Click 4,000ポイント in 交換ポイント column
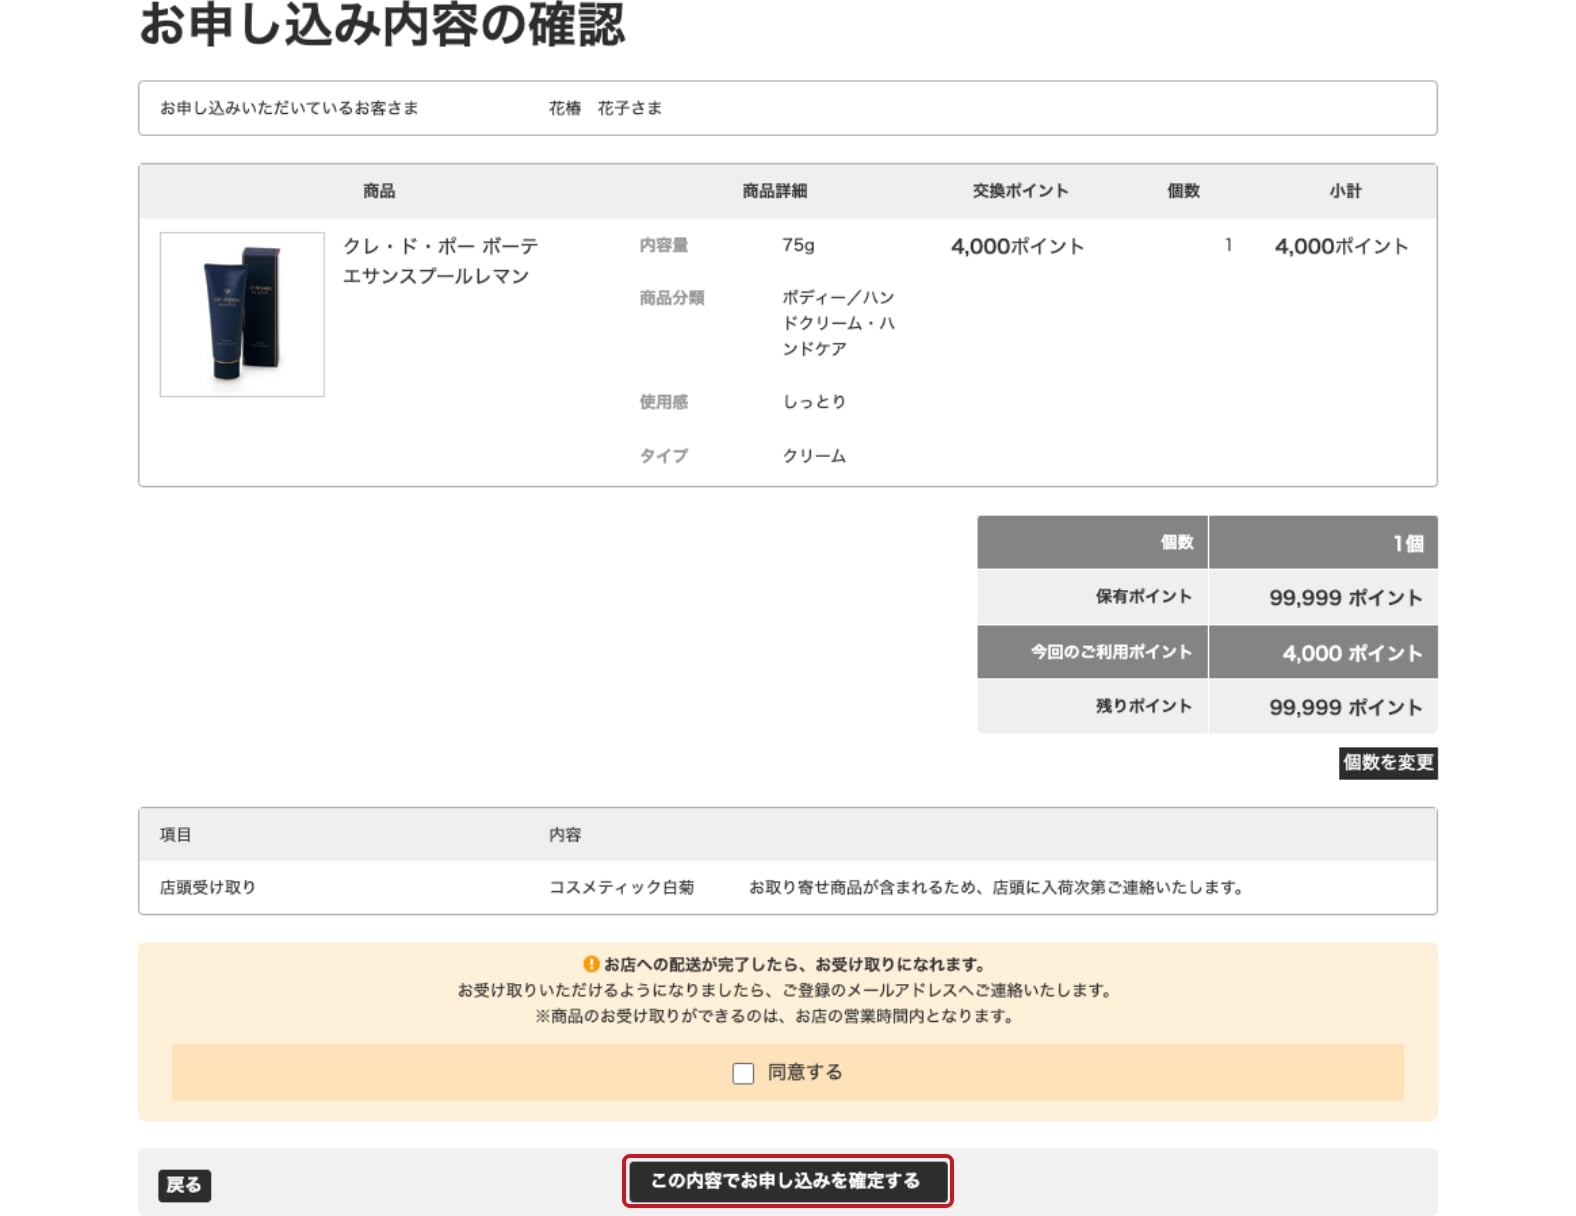 (x=1017, y=247)
